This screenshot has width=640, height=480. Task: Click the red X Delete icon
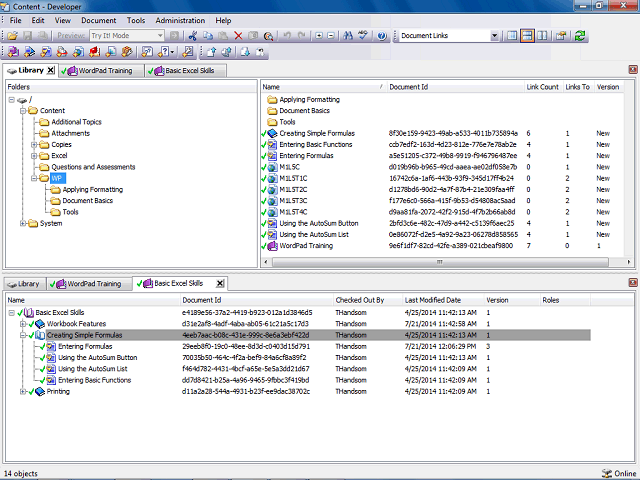click(x=238, y=36)
